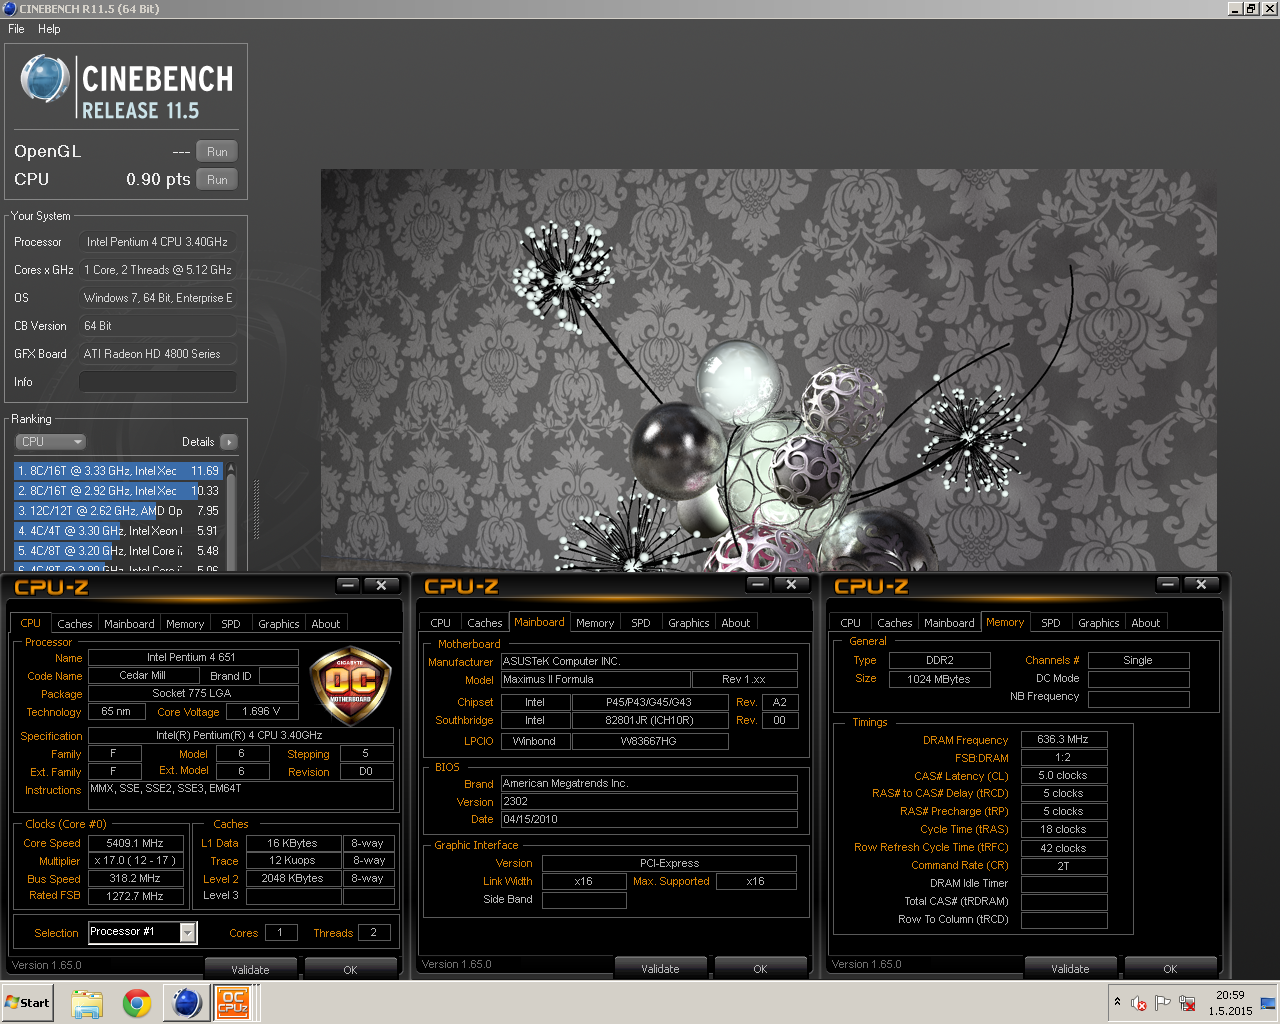Click the ranking panel resize grip
The image size is (1280, 1024).
coord(256,510)
